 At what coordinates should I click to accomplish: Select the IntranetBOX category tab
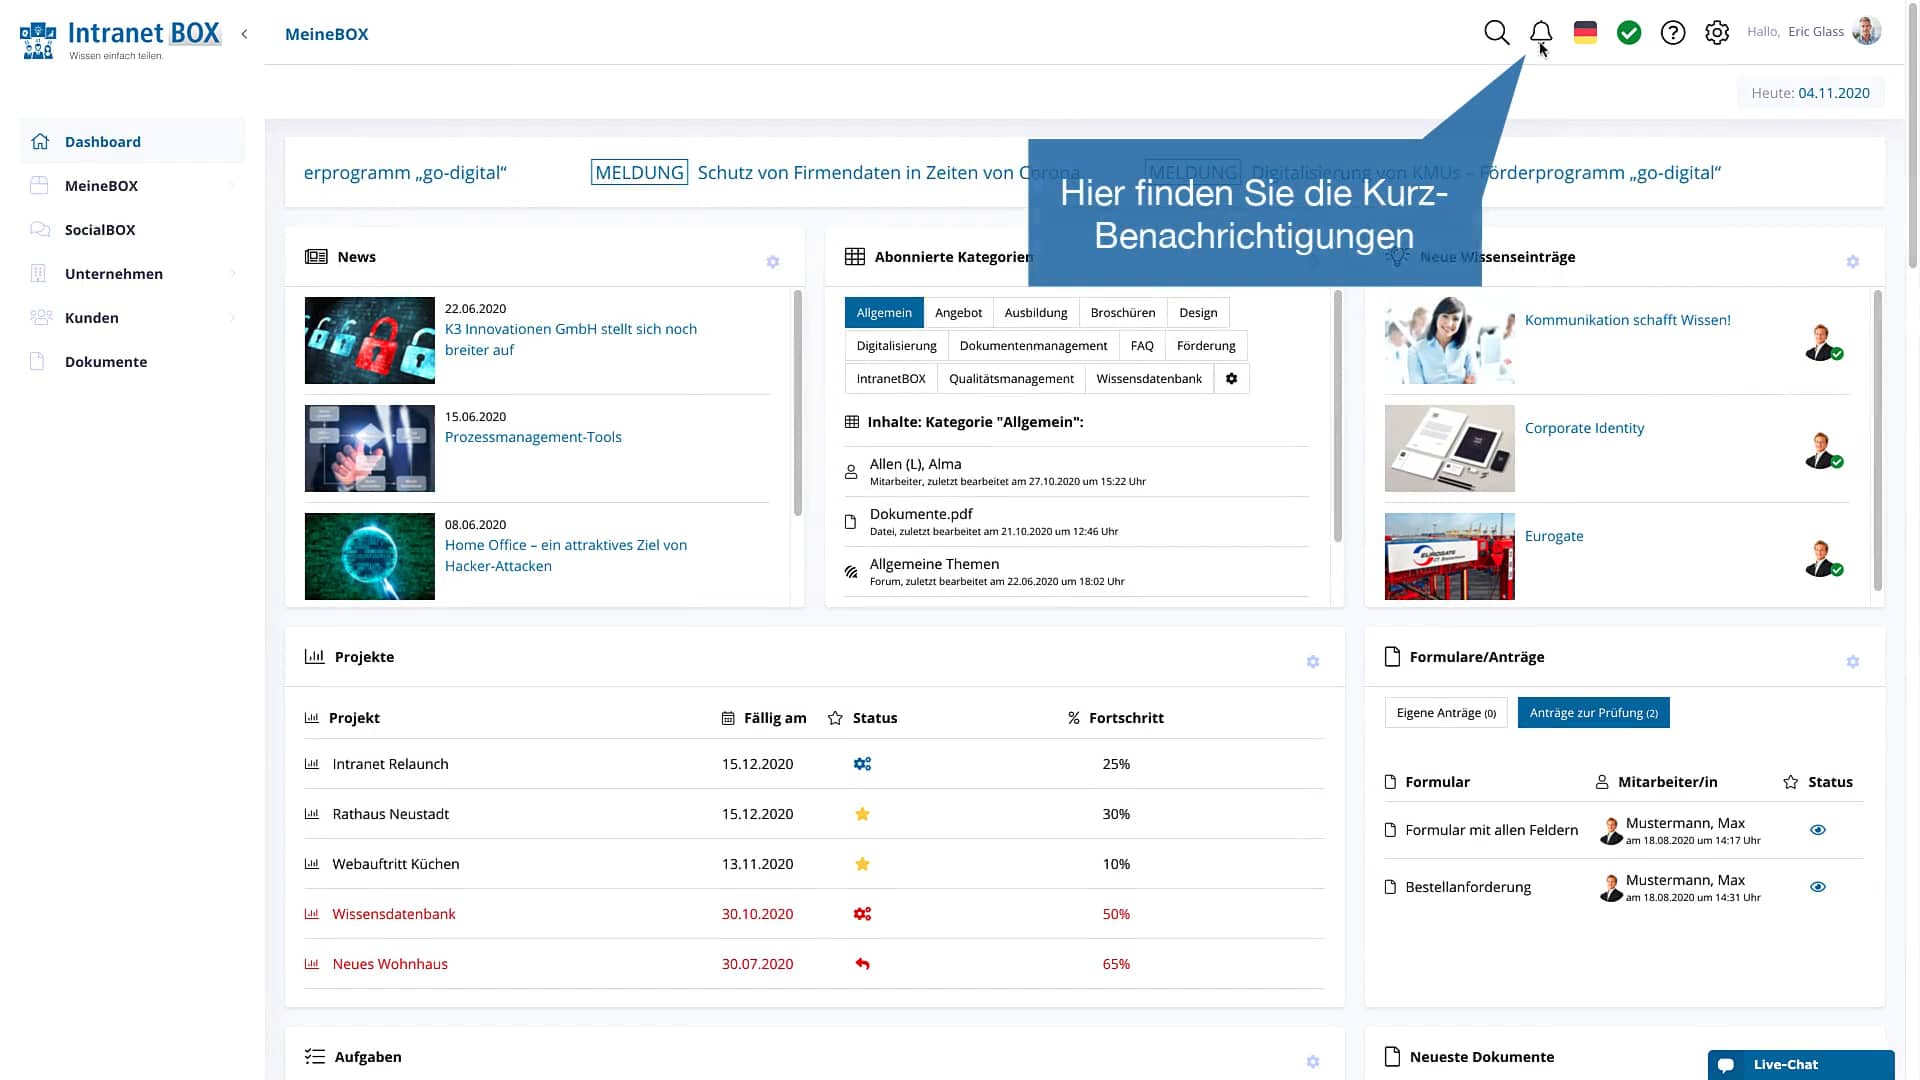point(891,378)
